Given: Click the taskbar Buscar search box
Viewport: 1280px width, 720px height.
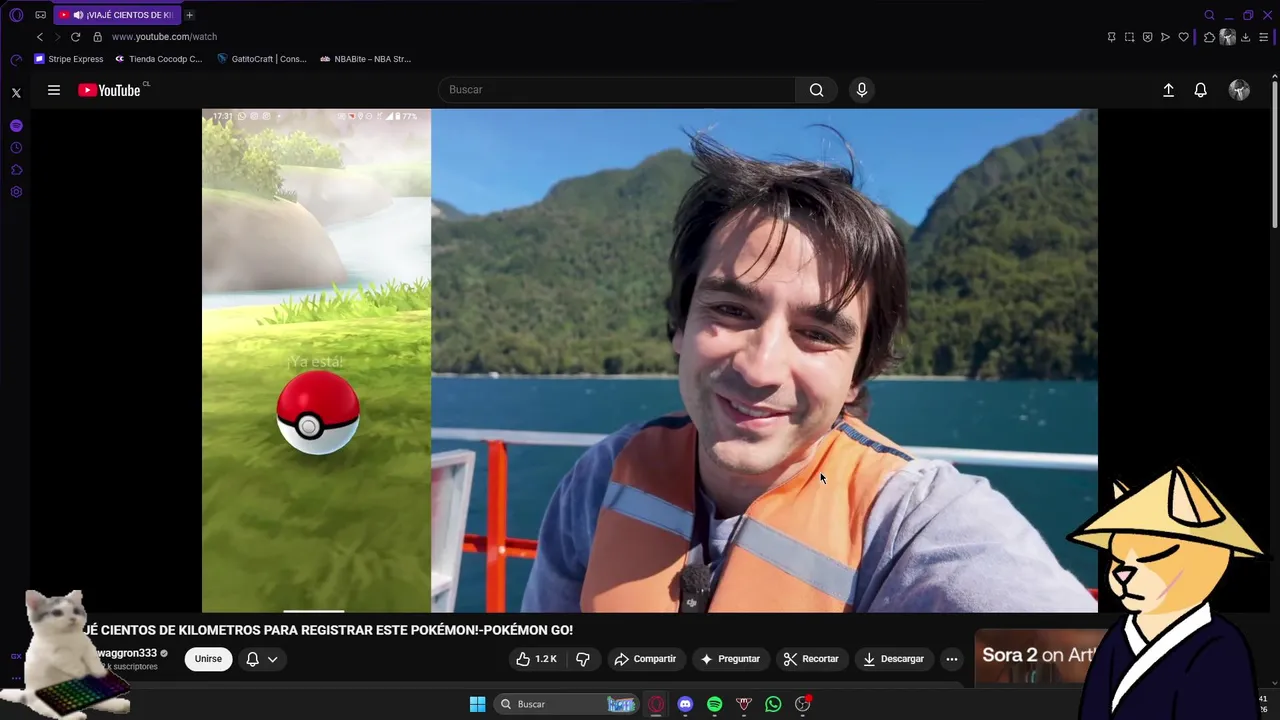Looking at the screenshot, I should (567, 704).
